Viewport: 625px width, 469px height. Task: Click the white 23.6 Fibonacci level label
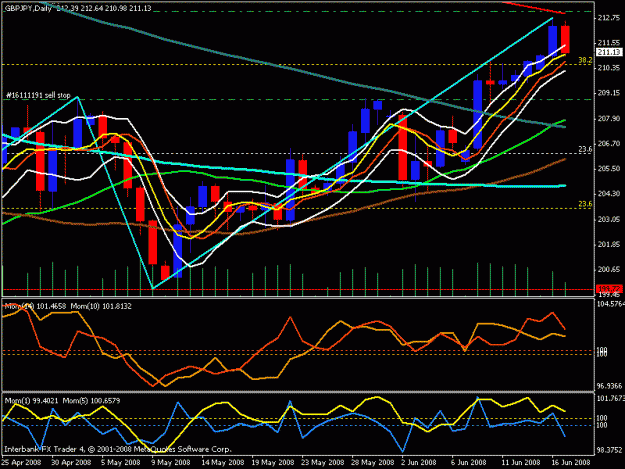click(x=585, y=149)
